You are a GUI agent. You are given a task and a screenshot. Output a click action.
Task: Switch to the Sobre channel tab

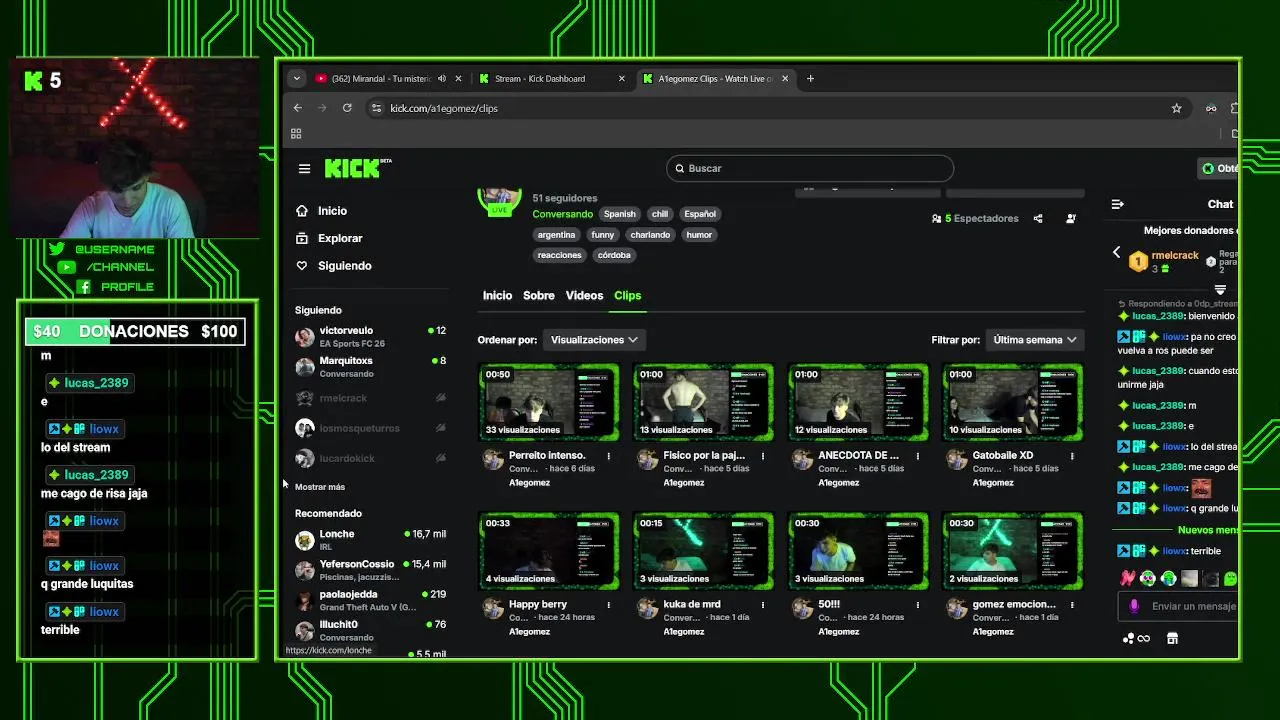tap(539, 296)
